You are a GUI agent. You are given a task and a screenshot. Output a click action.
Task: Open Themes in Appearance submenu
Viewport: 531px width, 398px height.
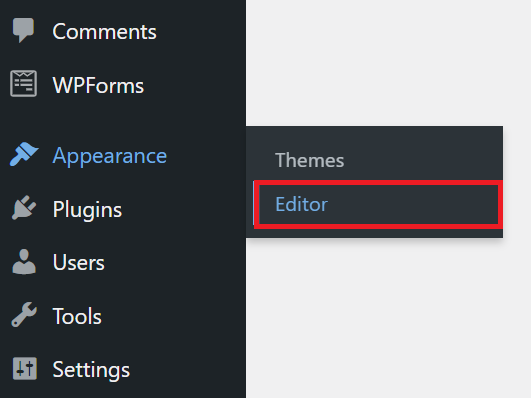coord(310,160)
